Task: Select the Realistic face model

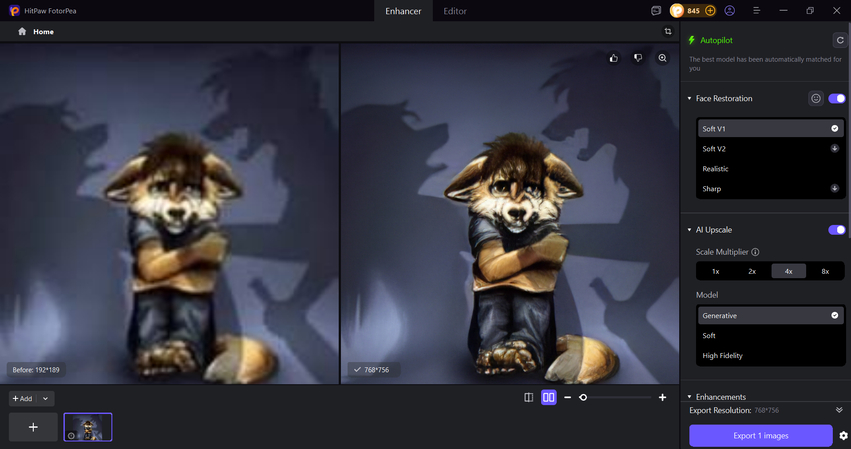Action: pyautogui.click(x=770, y=169)
